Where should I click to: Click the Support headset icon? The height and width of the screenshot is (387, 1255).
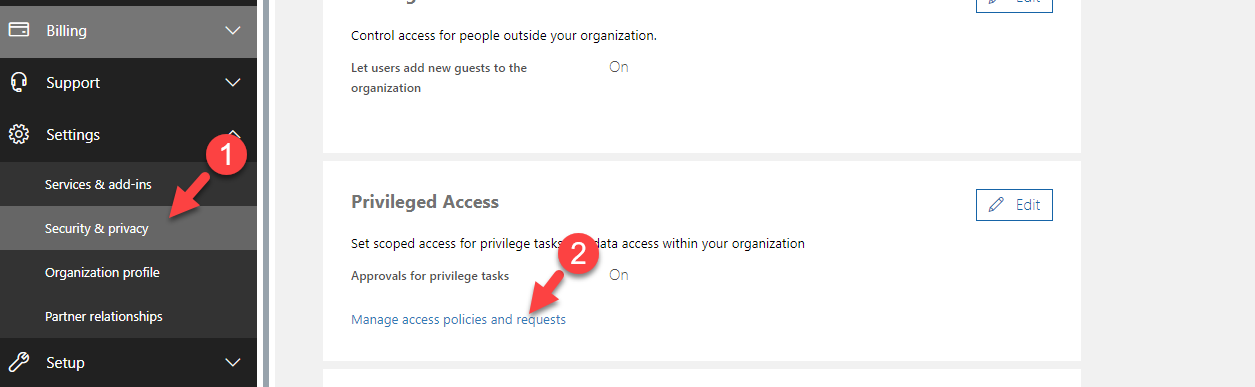tap(19, 83)
